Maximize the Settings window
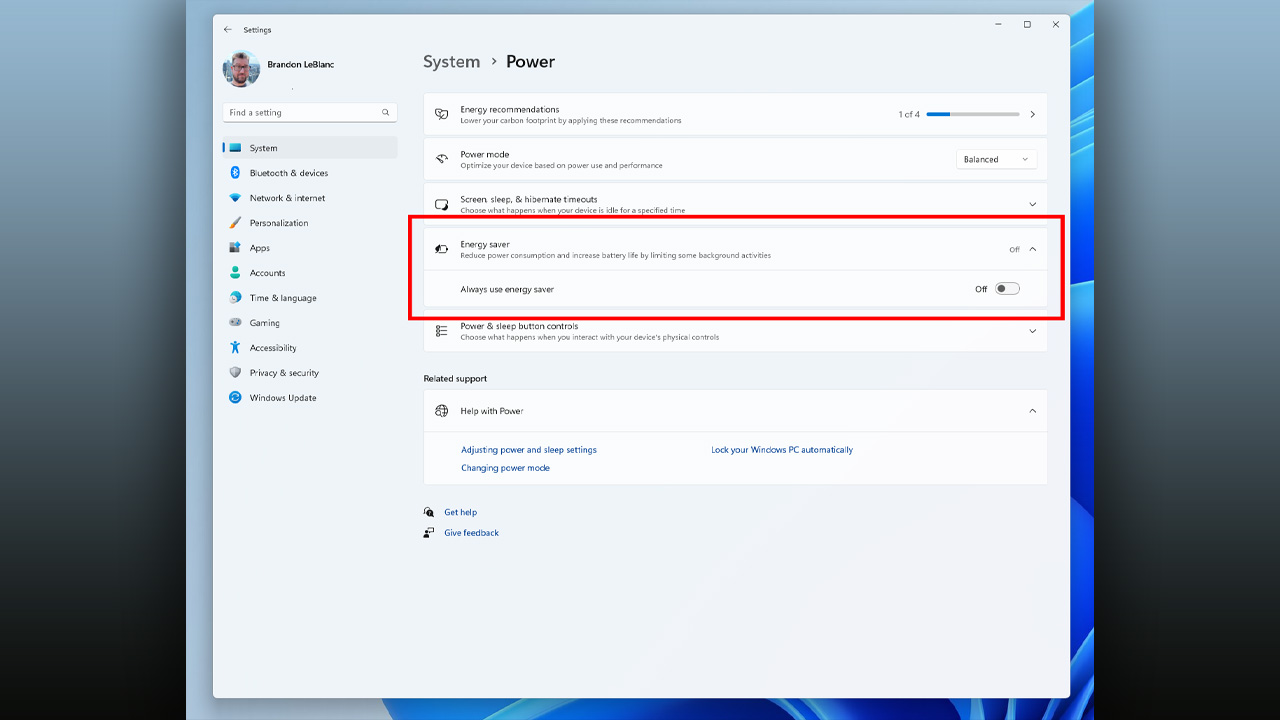The width and height of the screenshot is (1280, 720). point(1027,25)
